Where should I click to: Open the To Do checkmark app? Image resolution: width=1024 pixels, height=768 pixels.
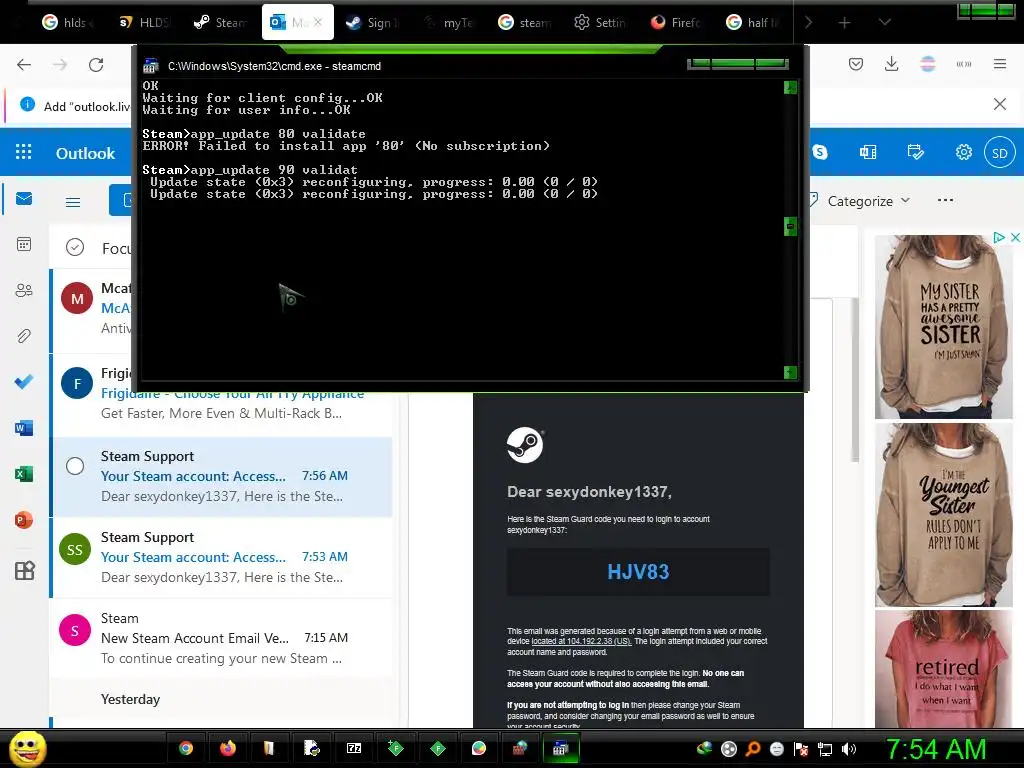point(24,381)
